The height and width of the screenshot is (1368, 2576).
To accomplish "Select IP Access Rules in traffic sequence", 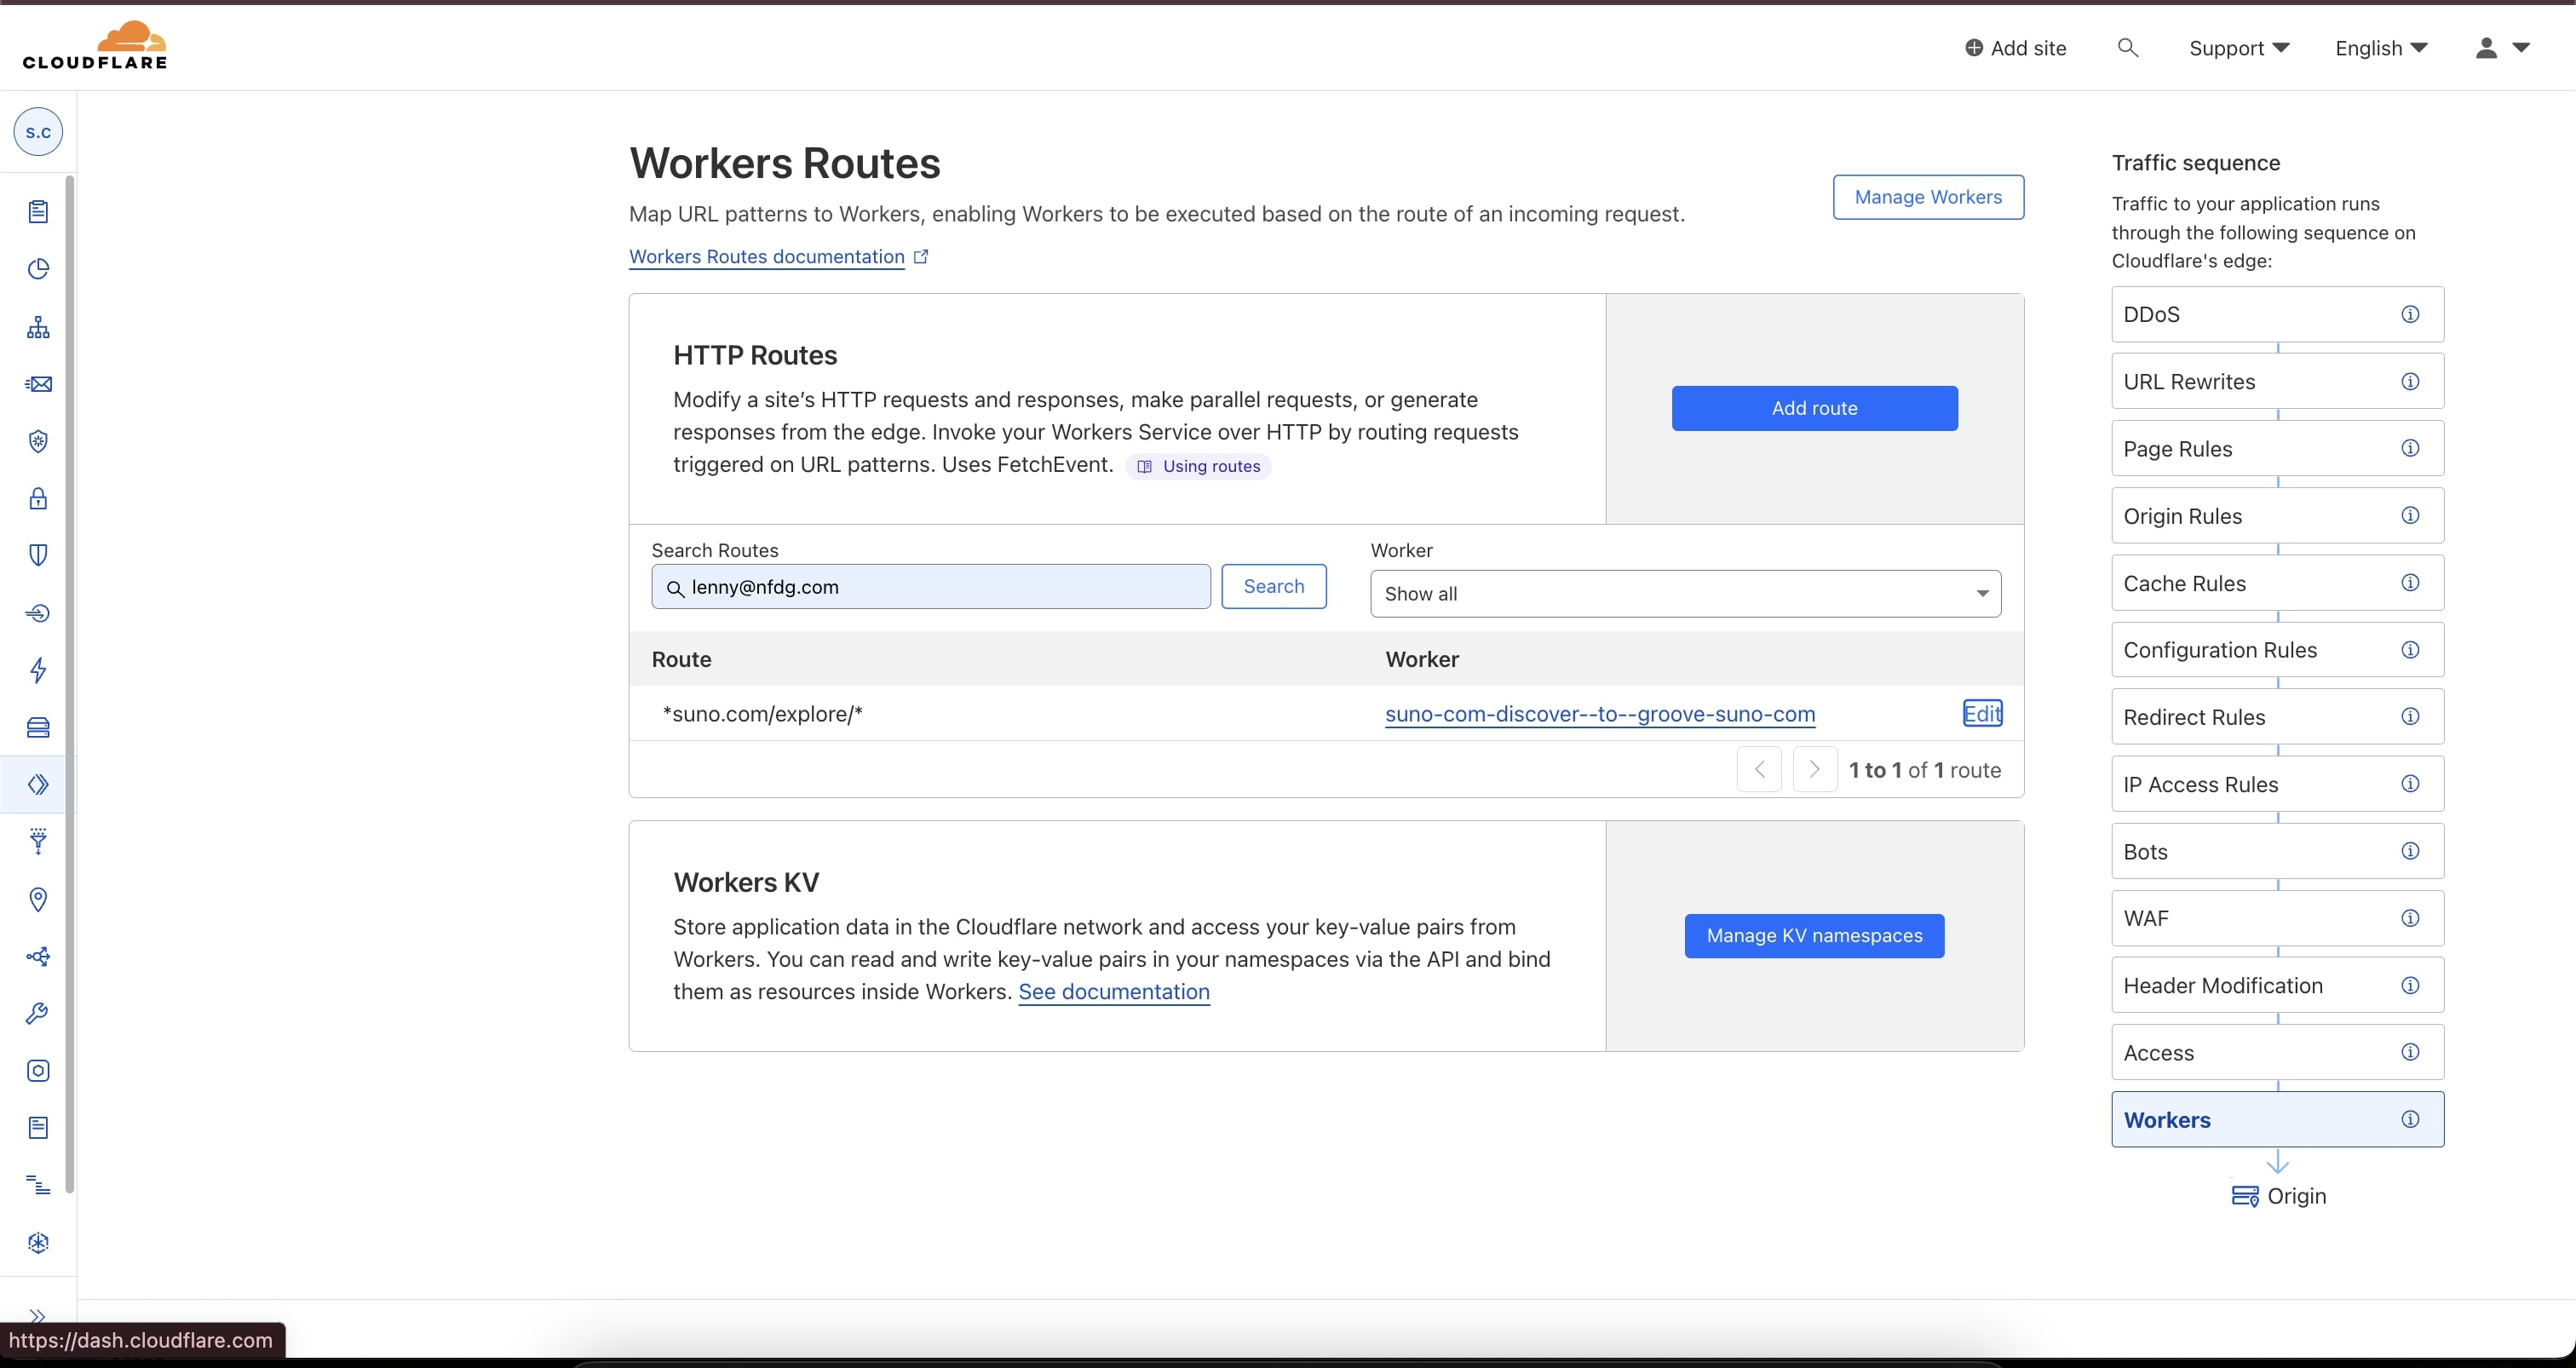I will [x=2277, y=784].
